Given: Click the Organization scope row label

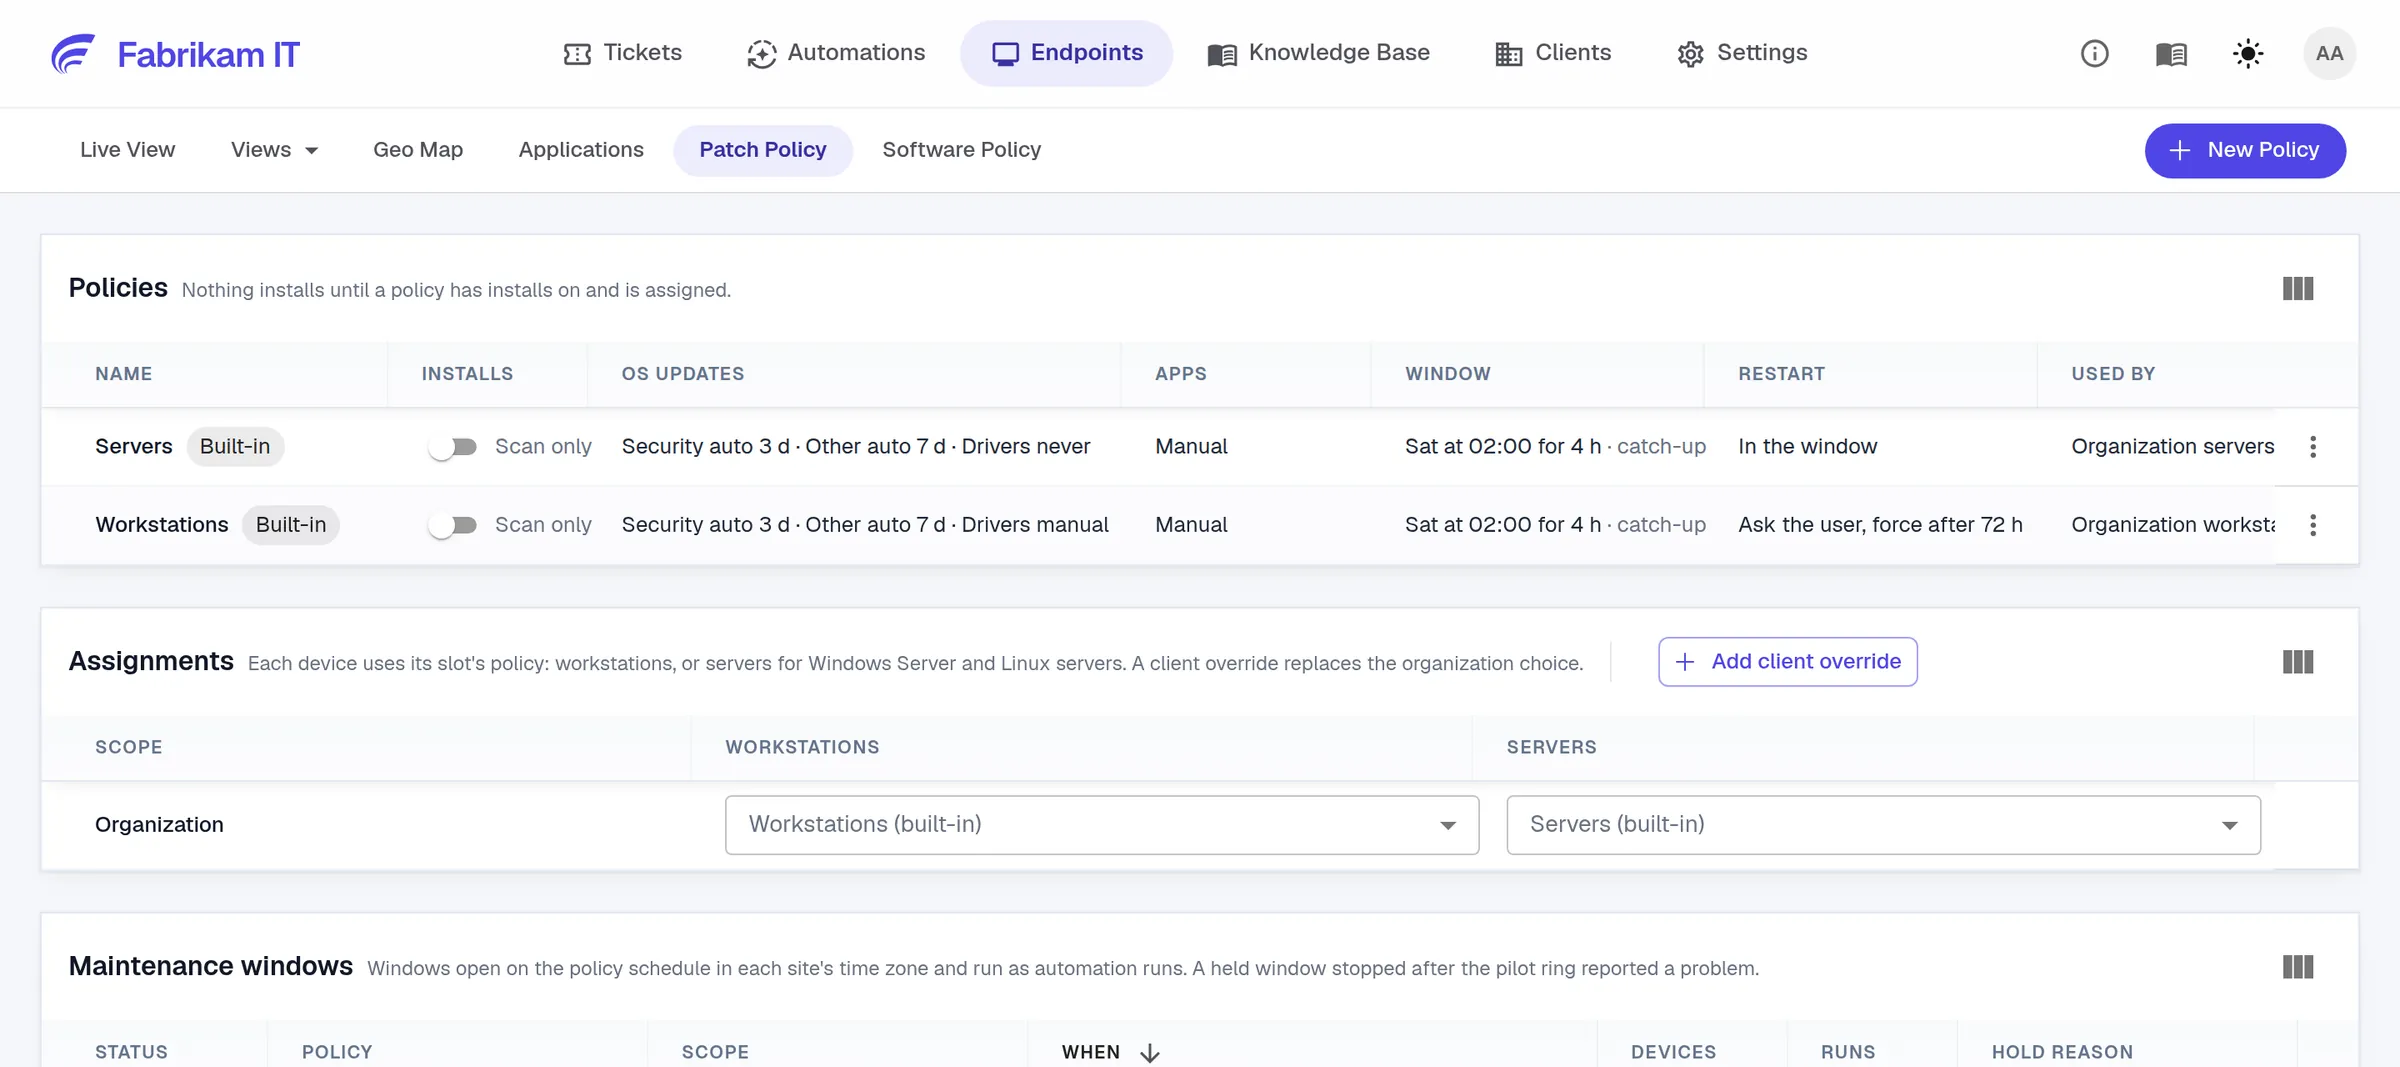Looking at the screenshot, I should click(x=159, y=825).
